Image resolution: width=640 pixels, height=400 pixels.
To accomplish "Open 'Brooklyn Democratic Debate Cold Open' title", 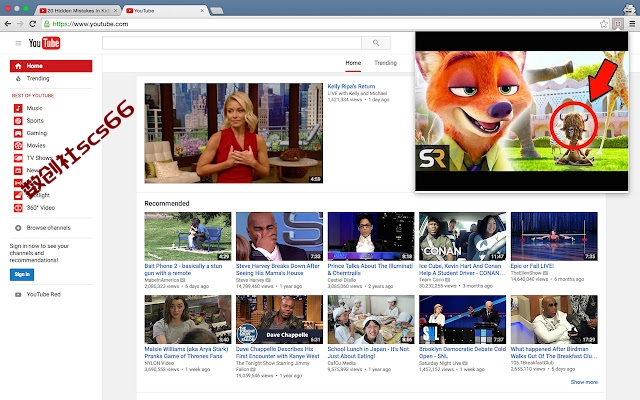I will (462, 353).
